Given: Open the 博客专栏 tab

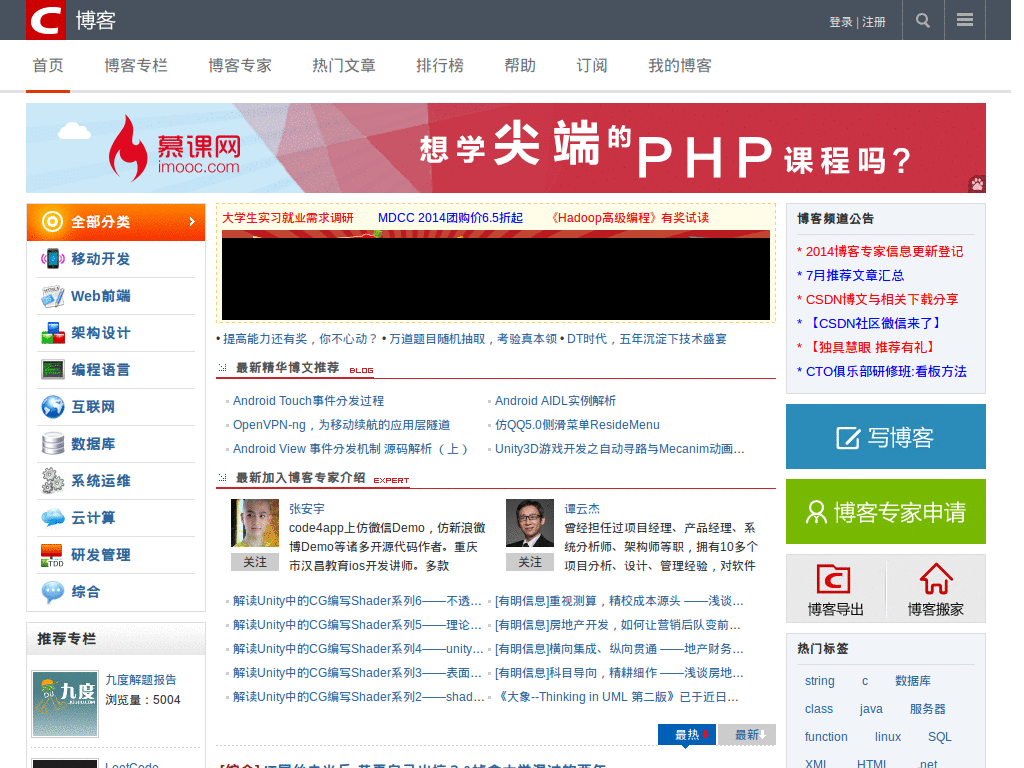Looking at the screenshot, I should 136,65.
